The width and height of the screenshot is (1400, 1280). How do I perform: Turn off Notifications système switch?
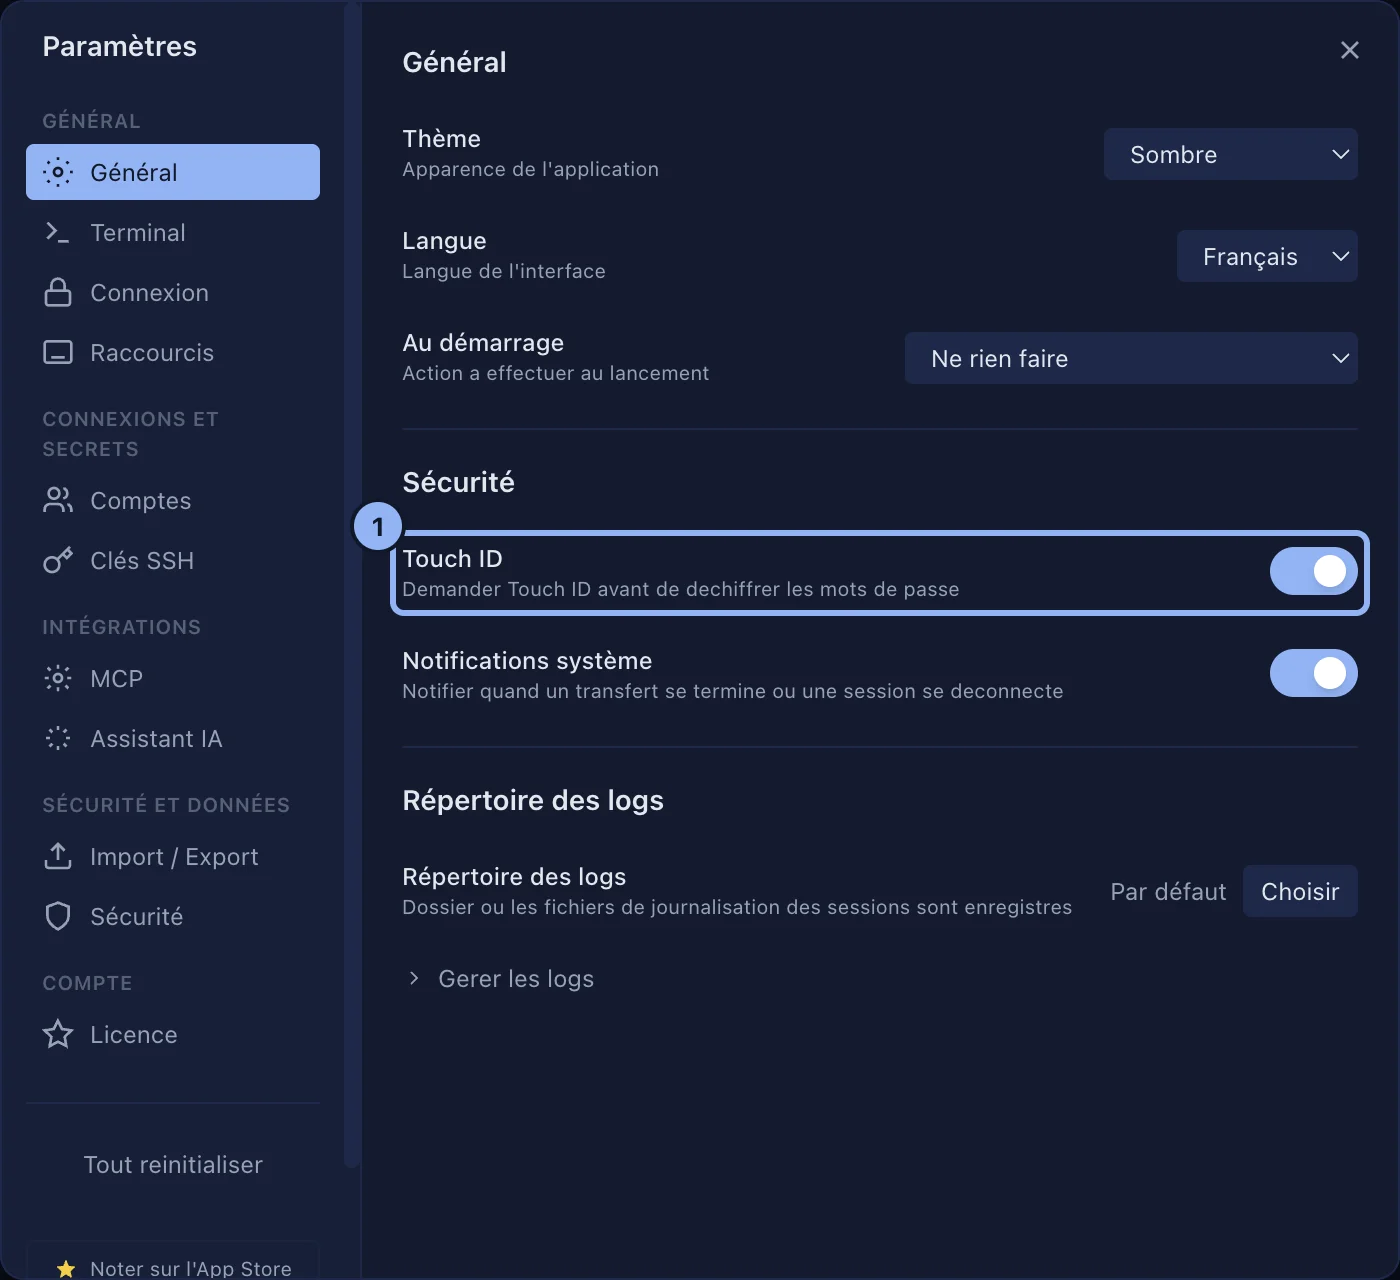coord(1314,673)
